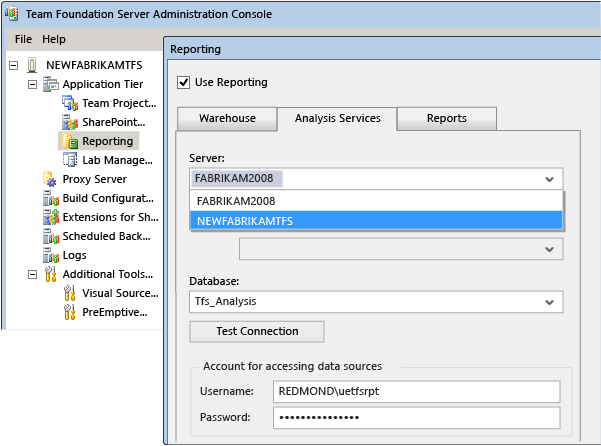The height and width of the screenshot is (446, 601).
Task: Select Proxy Server in the tree
Action: (95, 179)
